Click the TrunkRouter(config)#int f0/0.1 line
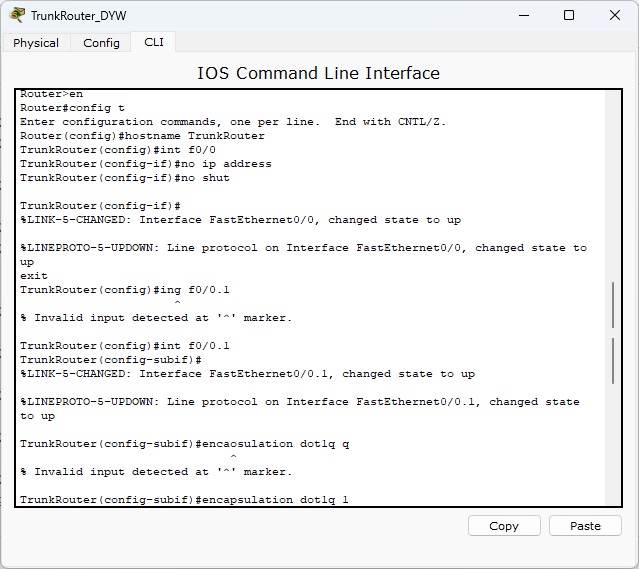 pyautogui.click(x=125, y=346)
